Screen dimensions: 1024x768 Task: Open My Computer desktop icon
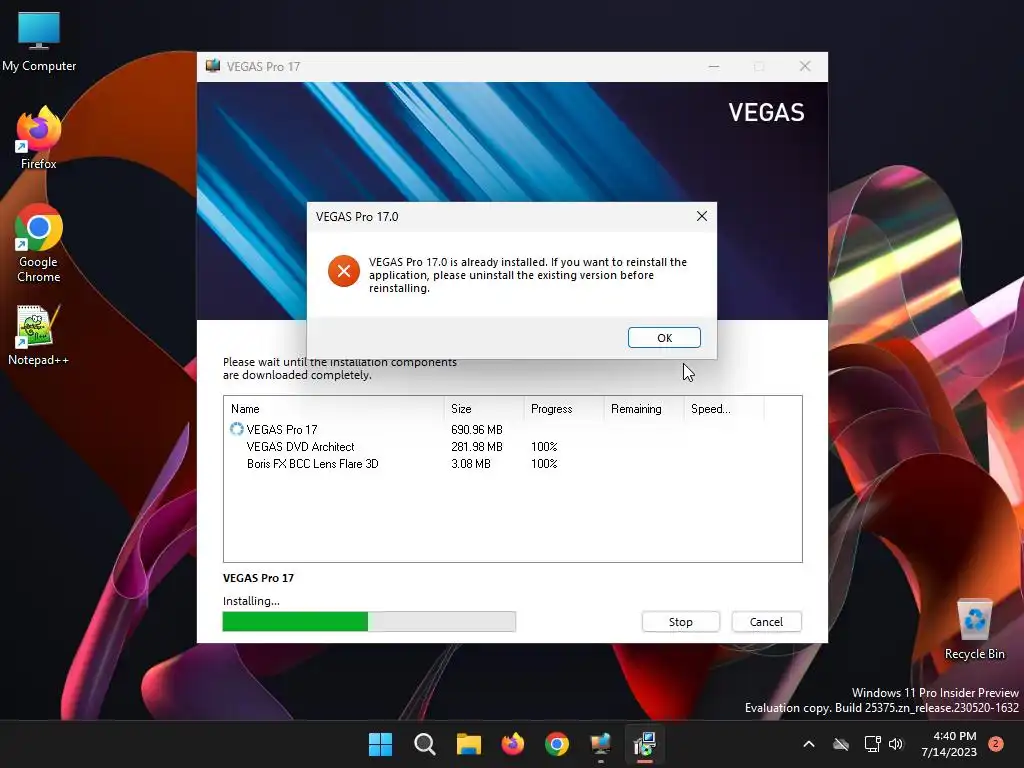(39, 42)
